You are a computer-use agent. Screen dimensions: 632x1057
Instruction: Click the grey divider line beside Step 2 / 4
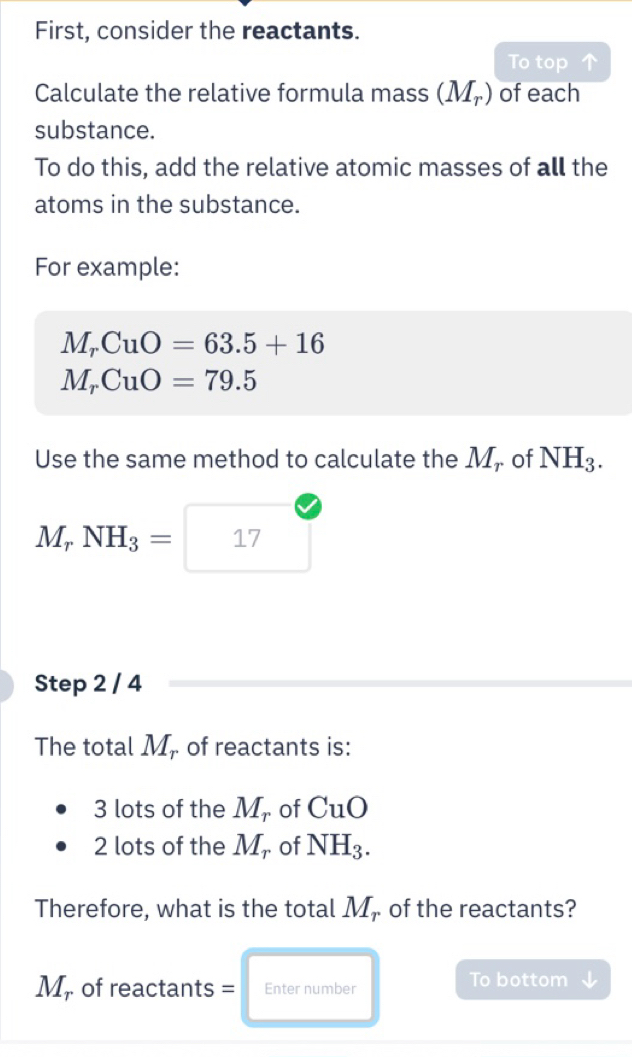click(400, 684)
